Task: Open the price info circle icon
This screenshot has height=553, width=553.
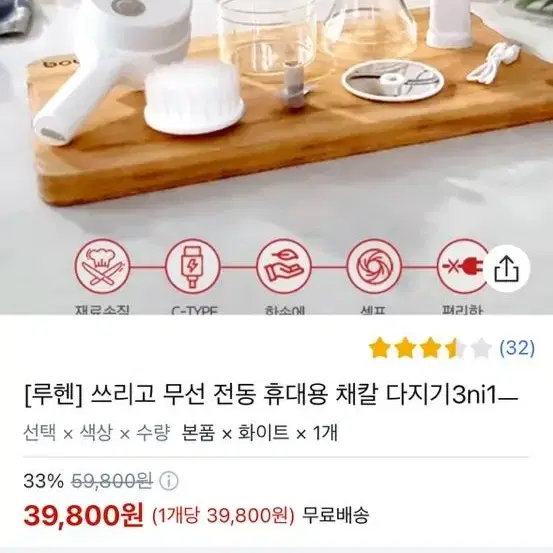Action: click(x=169, y=481)
